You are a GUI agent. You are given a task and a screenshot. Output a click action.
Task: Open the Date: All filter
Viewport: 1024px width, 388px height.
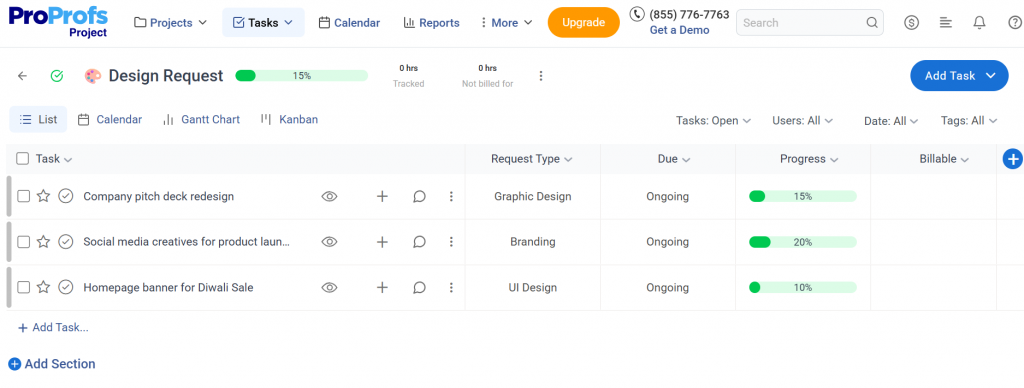point(891,121)
